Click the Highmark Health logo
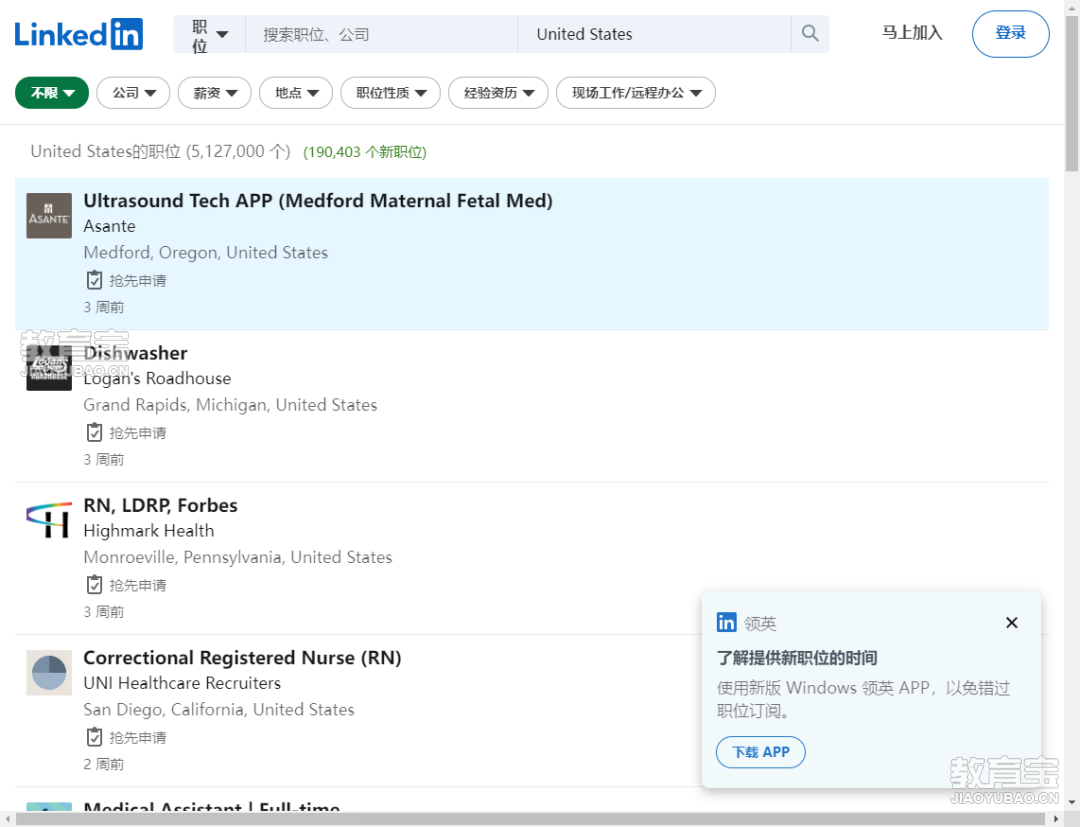This screenshot has width=1080, height=827. [49, 520]
